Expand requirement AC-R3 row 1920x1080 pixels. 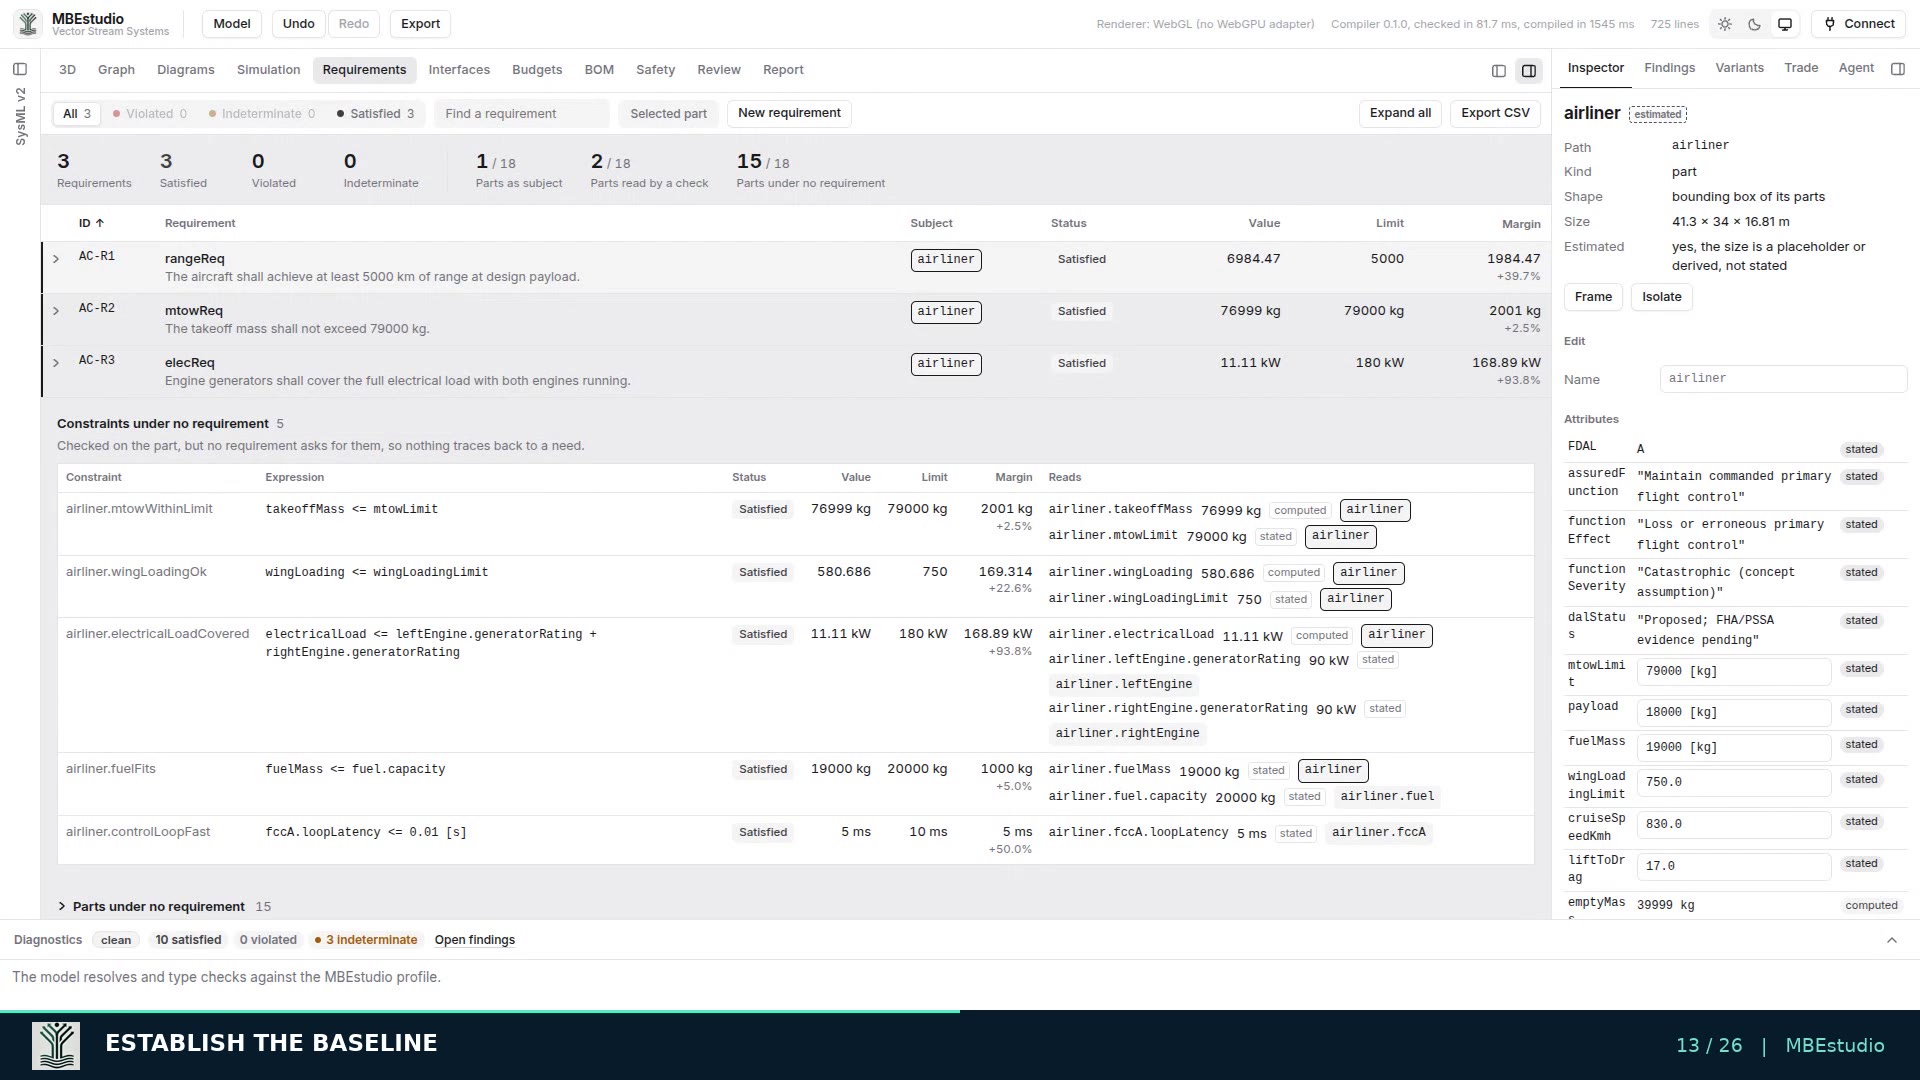[56, 363]
